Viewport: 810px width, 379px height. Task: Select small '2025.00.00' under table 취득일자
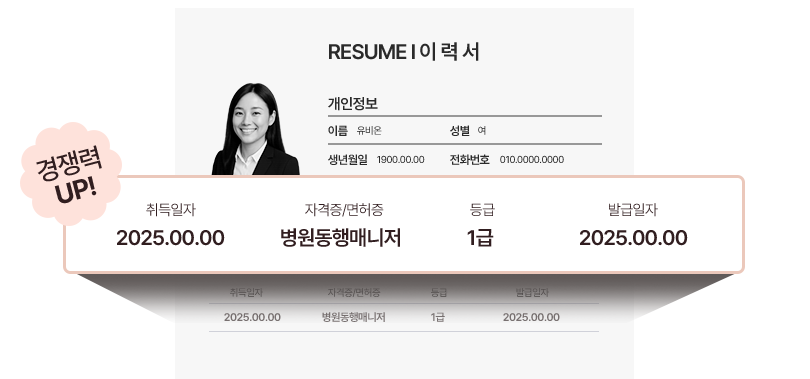252,317
